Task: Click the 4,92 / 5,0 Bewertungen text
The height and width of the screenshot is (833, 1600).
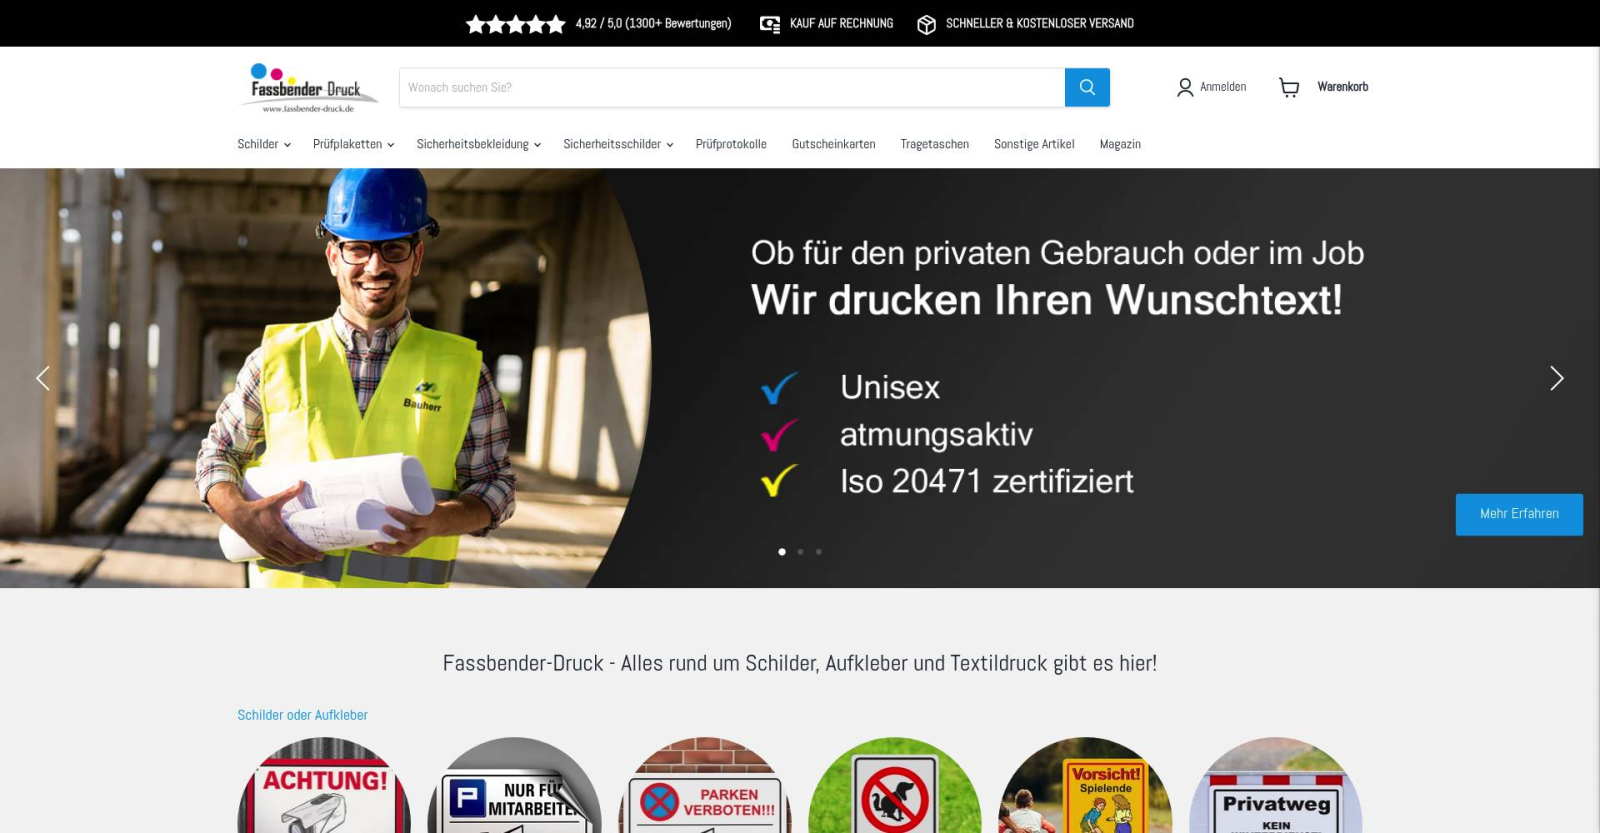Action: pos(653,23)
